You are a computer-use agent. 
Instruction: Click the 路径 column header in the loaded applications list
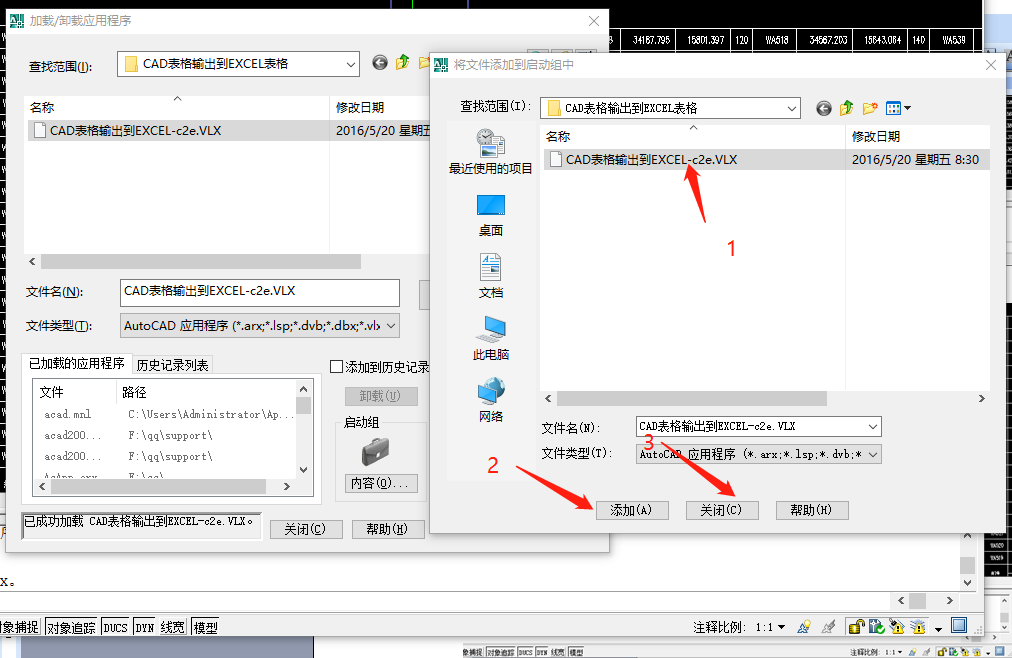point(207,392)
